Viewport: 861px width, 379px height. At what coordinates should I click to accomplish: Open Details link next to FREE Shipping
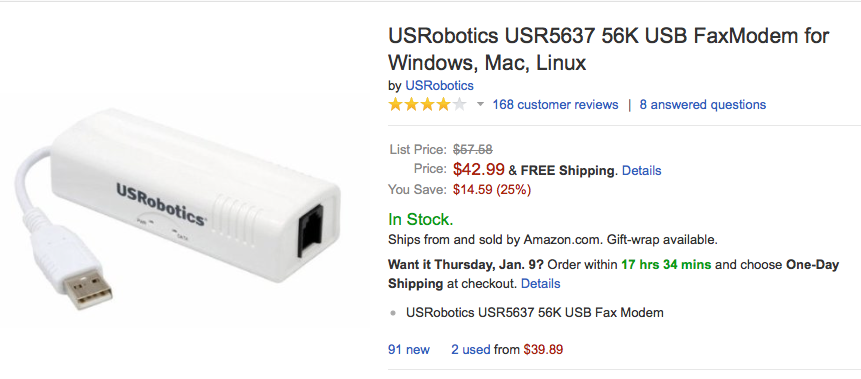click(x=641, y=170)
